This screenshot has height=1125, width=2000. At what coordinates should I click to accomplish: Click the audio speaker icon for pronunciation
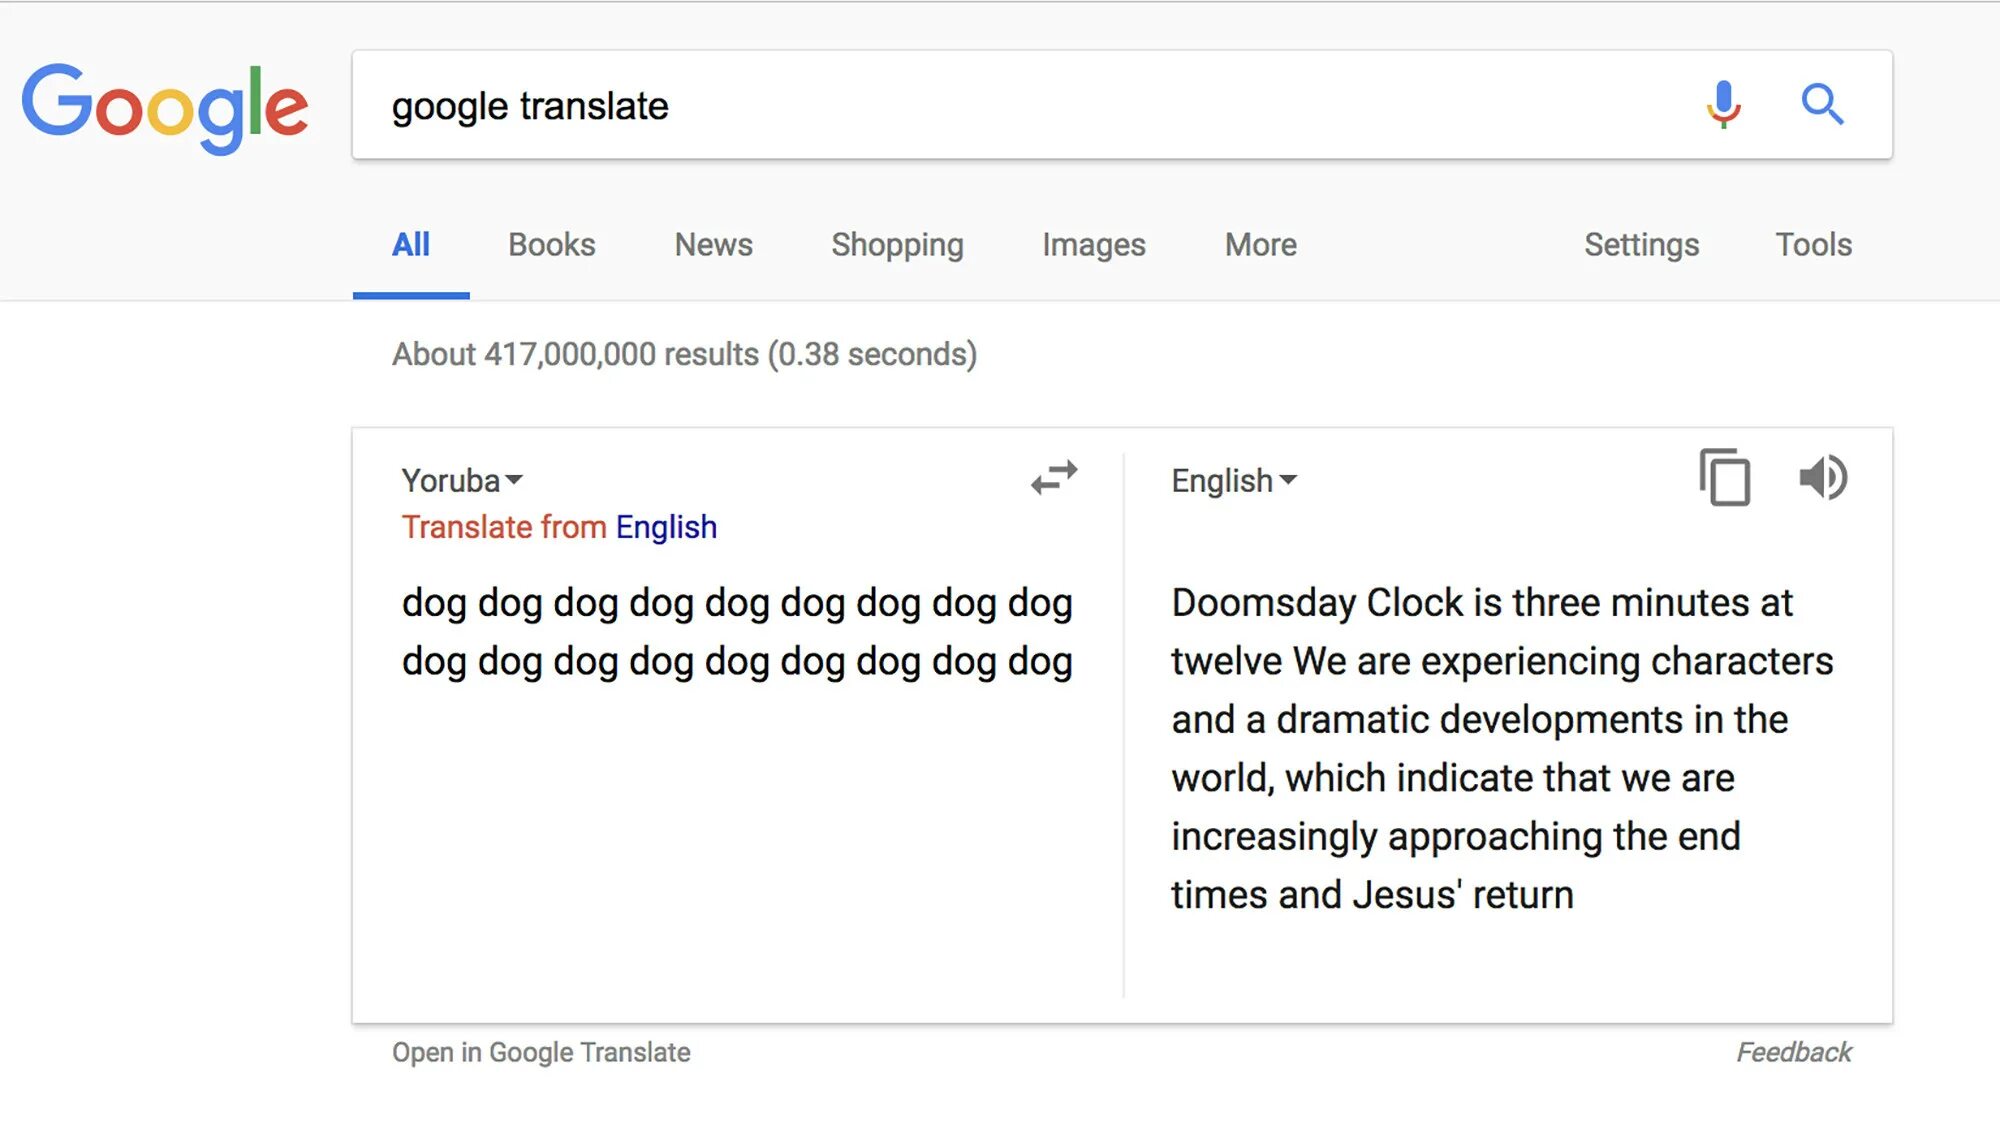coord(1821,481)
